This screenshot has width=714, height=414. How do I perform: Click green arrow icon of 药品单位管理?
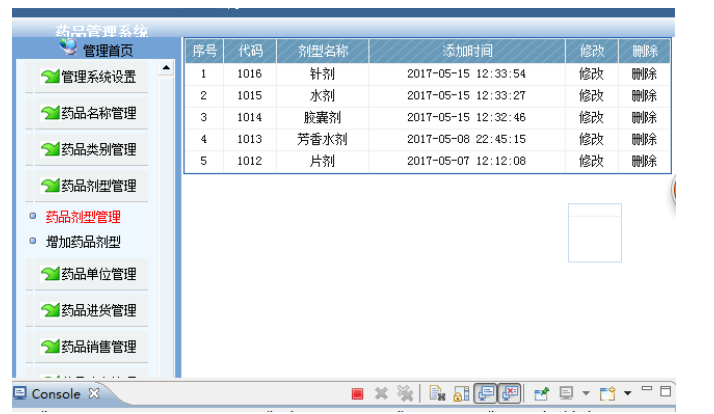pyautogui.click(x=50, y=274)
